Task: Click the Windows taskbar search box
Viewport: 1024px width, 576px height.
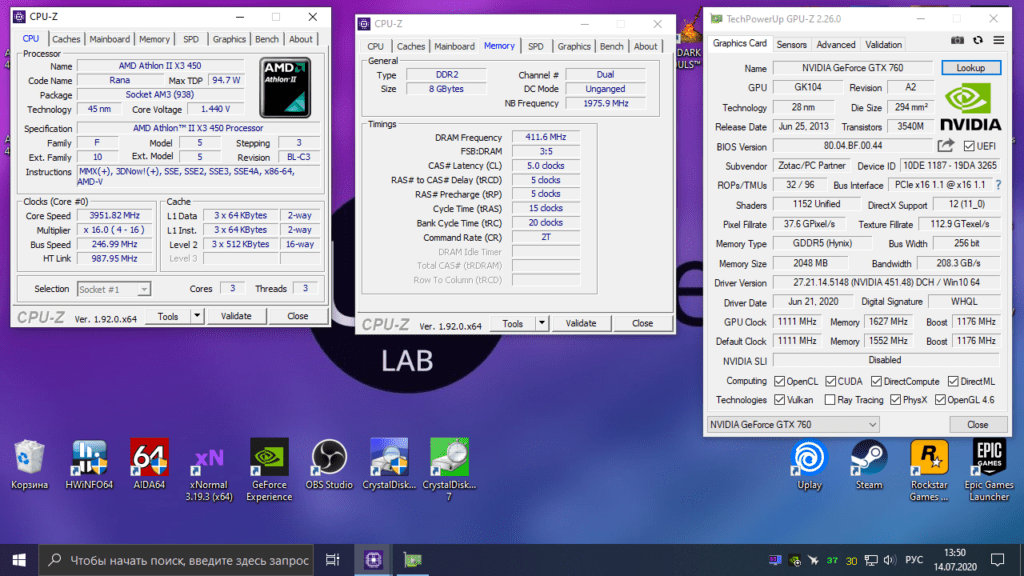Action: pyautogui.click(x=176, y=560)
